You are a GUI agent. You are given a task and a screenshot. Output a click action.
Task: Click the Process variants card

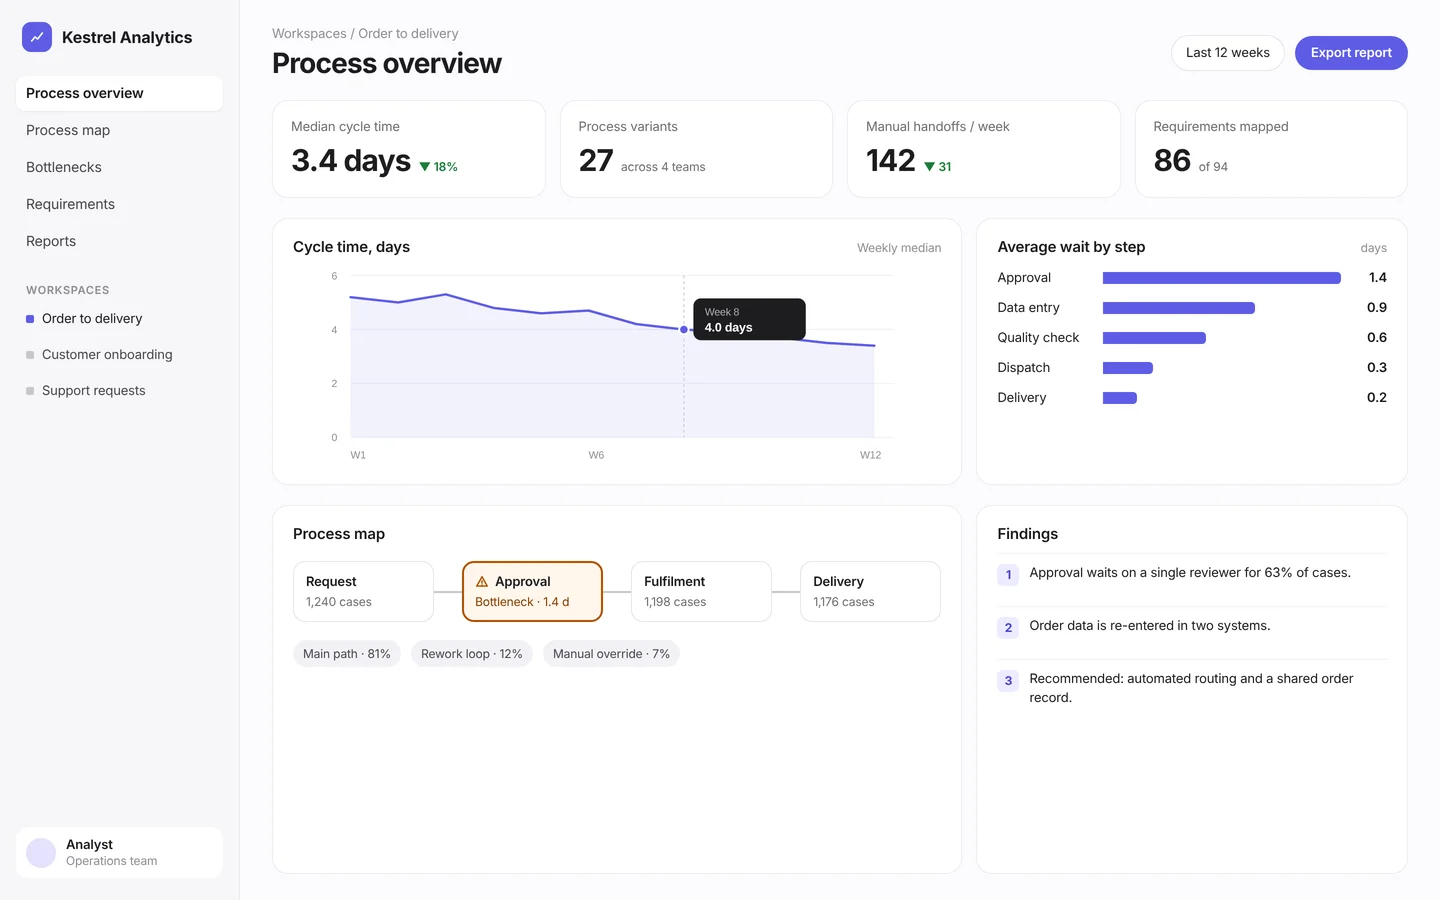tap(696, 149)
